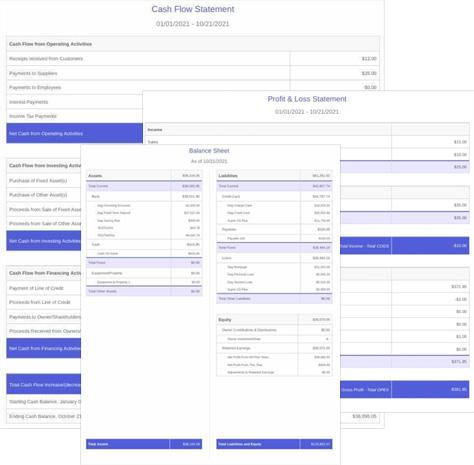
Task: Select the Purchase of Fixed Asset(s) row
Action: [44, 181]
